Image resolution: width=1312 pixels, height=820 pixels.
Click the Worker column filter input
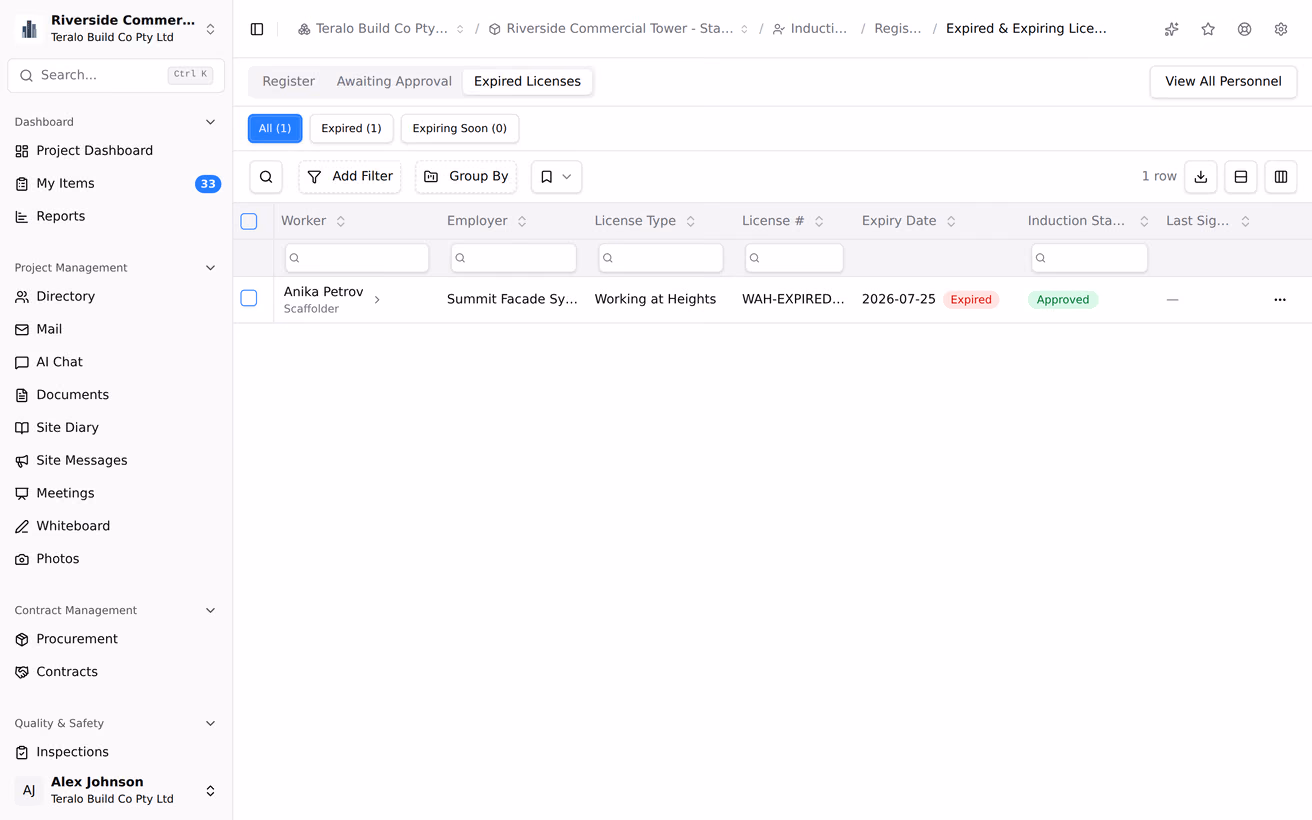(x=357, y=258)
